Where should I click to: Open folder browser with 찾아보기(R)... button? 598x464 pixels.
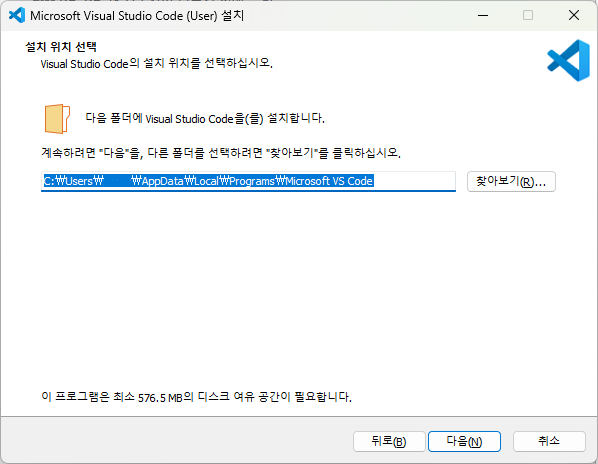coord(511,181)
